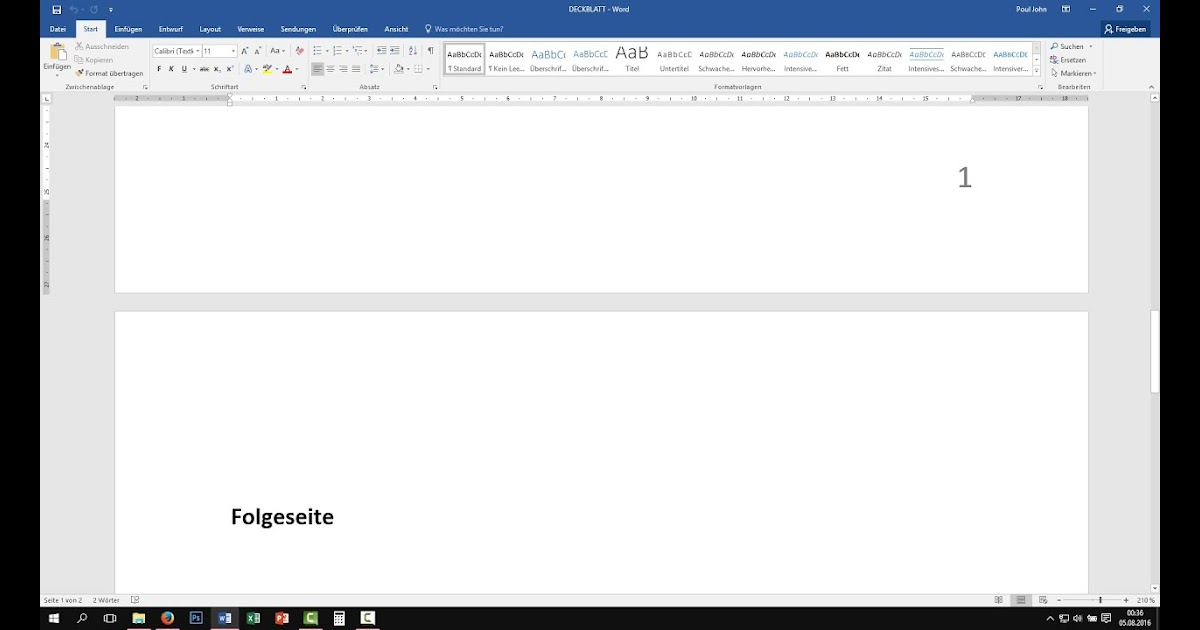Toggle strikethrough abc formatting

(x=204, y=69)
